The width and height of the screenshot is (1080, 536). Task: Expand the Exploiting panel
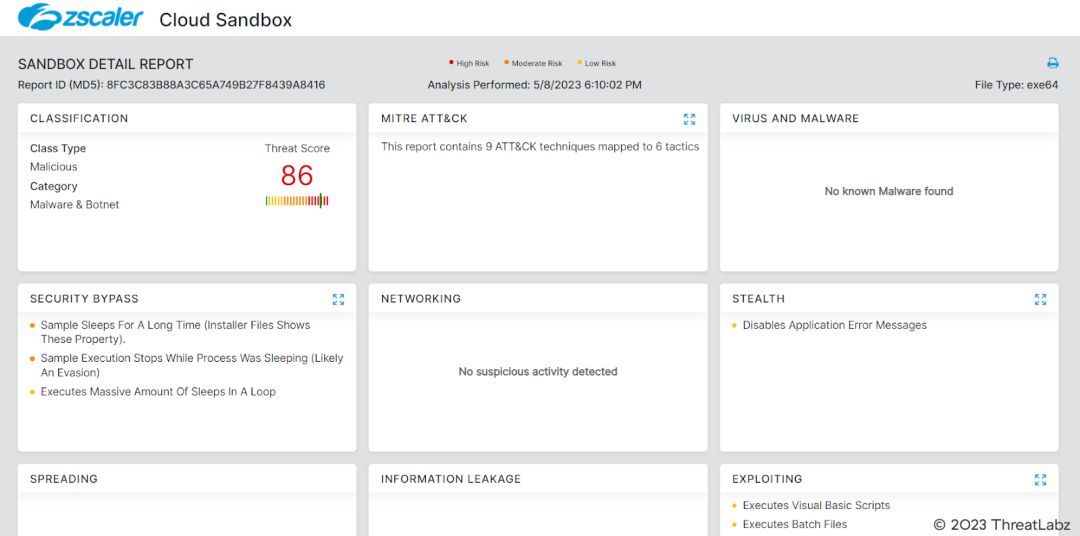coord(1040,479)
